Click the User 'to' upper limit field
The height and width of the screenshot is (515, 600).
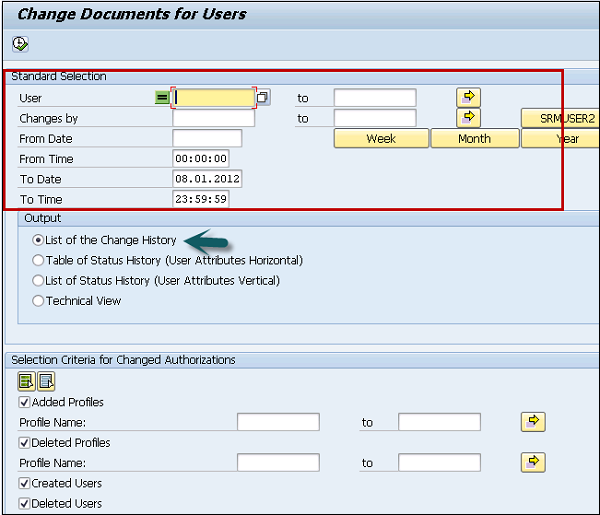click(x=375, y=98)
